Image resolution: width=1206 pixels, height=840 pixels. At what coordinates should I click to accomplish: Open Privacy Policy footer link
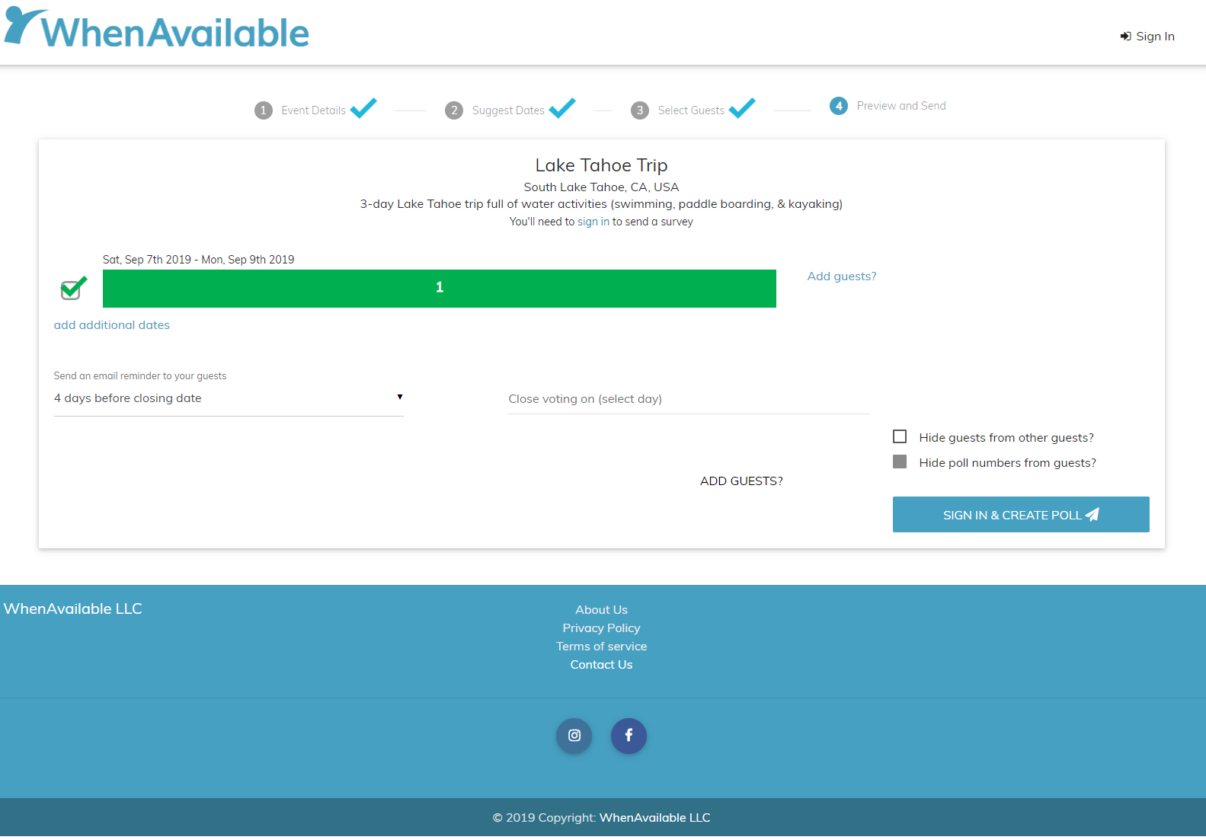pos(601,628)
